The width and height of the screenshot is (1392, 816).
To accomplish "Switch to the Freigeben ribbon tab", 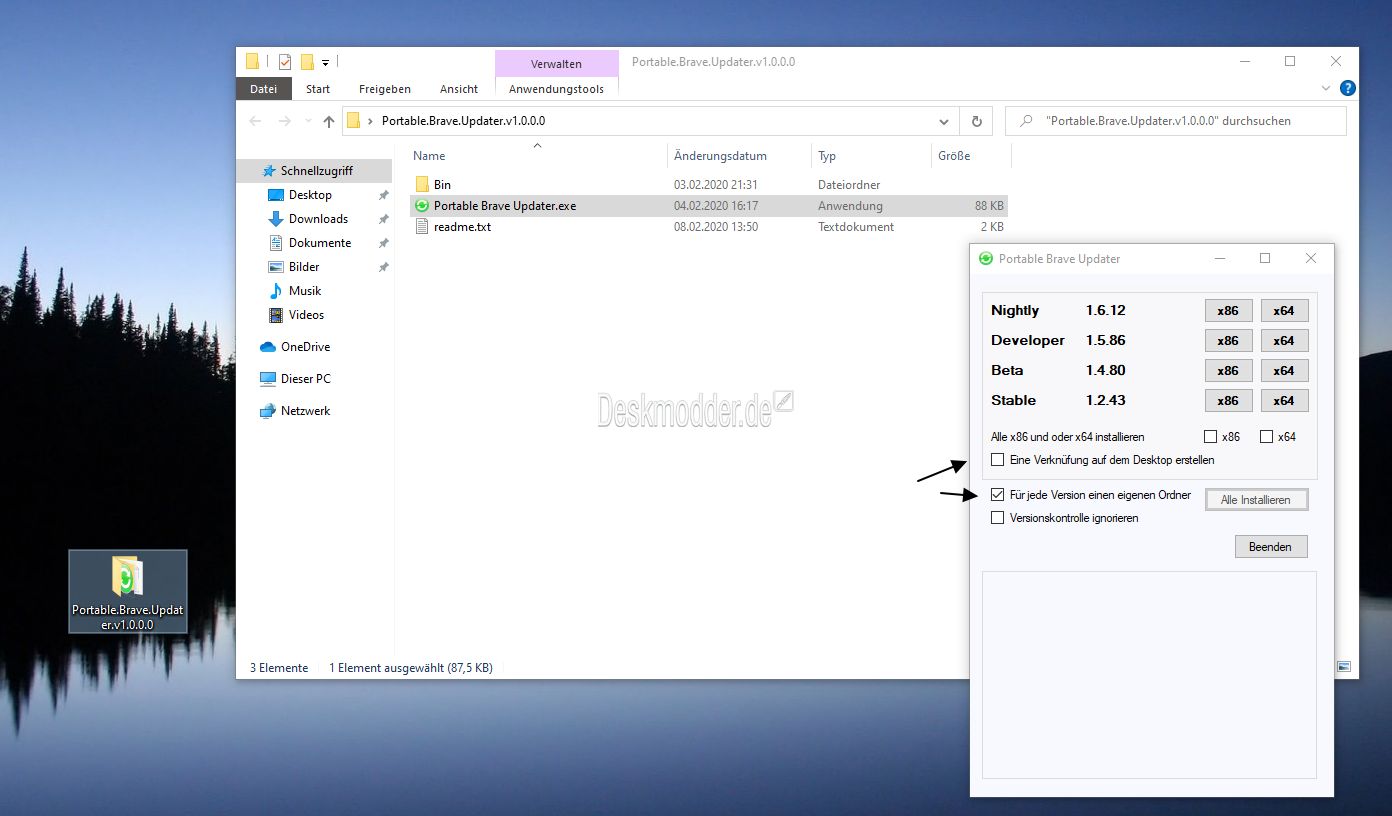I will tap(385, 89).
